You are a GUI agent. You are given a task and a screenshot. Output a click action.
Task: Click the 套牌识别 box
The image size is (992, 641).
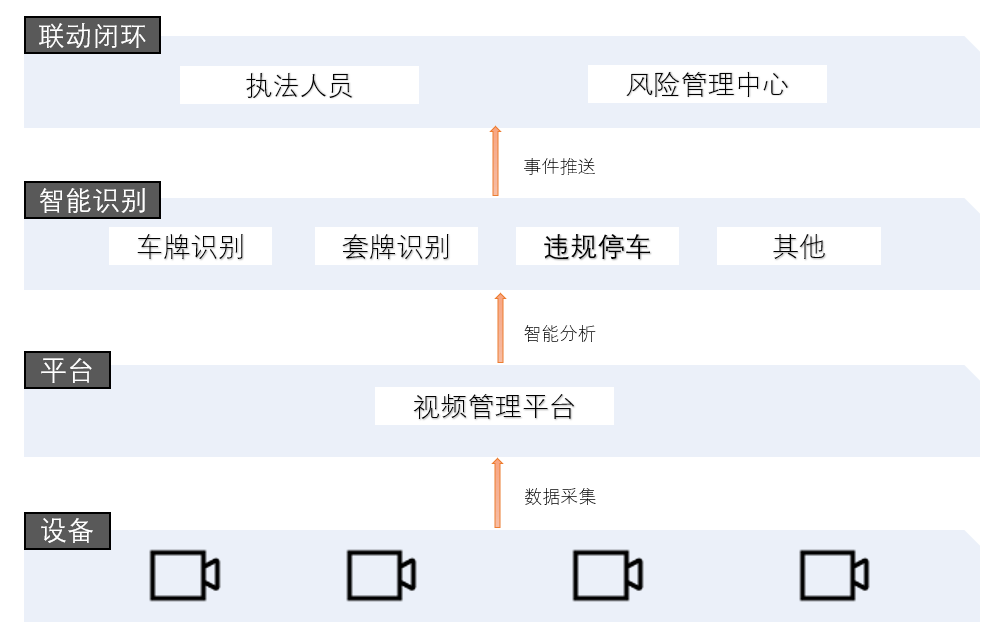396,247
